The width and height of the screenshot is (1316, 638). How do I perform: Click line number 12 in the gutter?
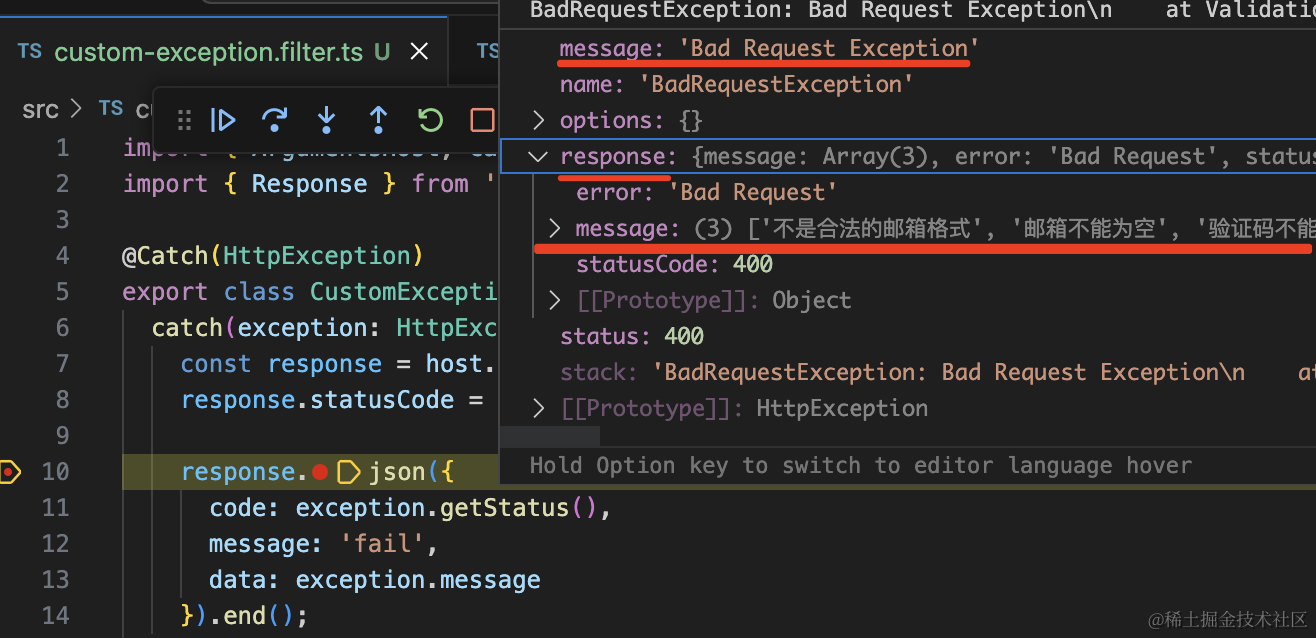pos(56,544)
